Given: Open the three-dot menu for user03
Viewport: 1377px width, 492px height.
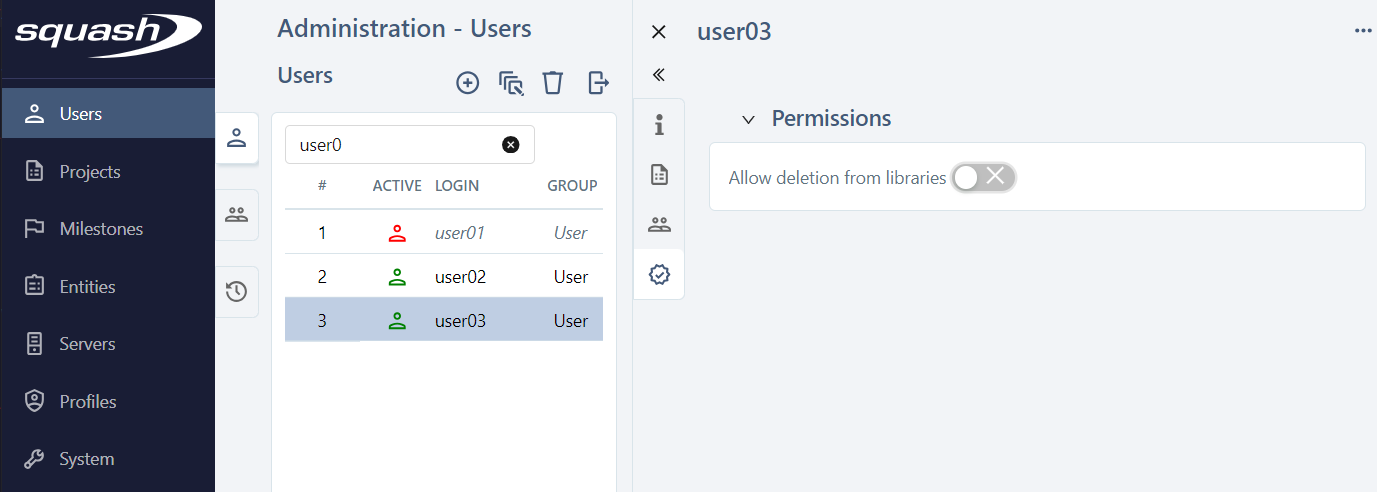Looking at the screenshot, I should pos(1362,31).
